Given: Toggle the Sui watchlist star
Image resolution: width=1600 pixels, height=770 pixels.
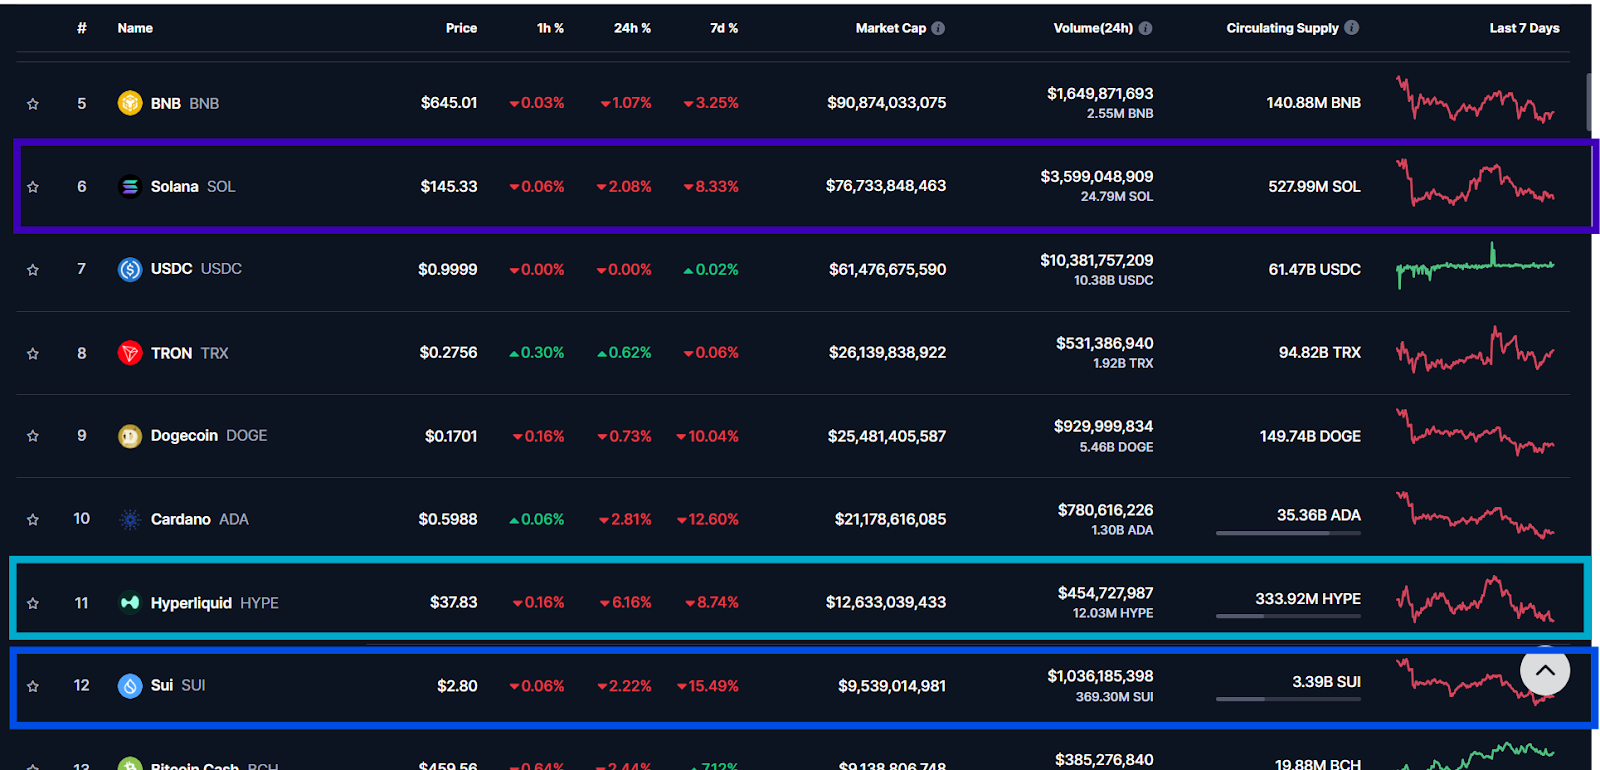Looking at the screenshot, I should (x=33, y=687).
